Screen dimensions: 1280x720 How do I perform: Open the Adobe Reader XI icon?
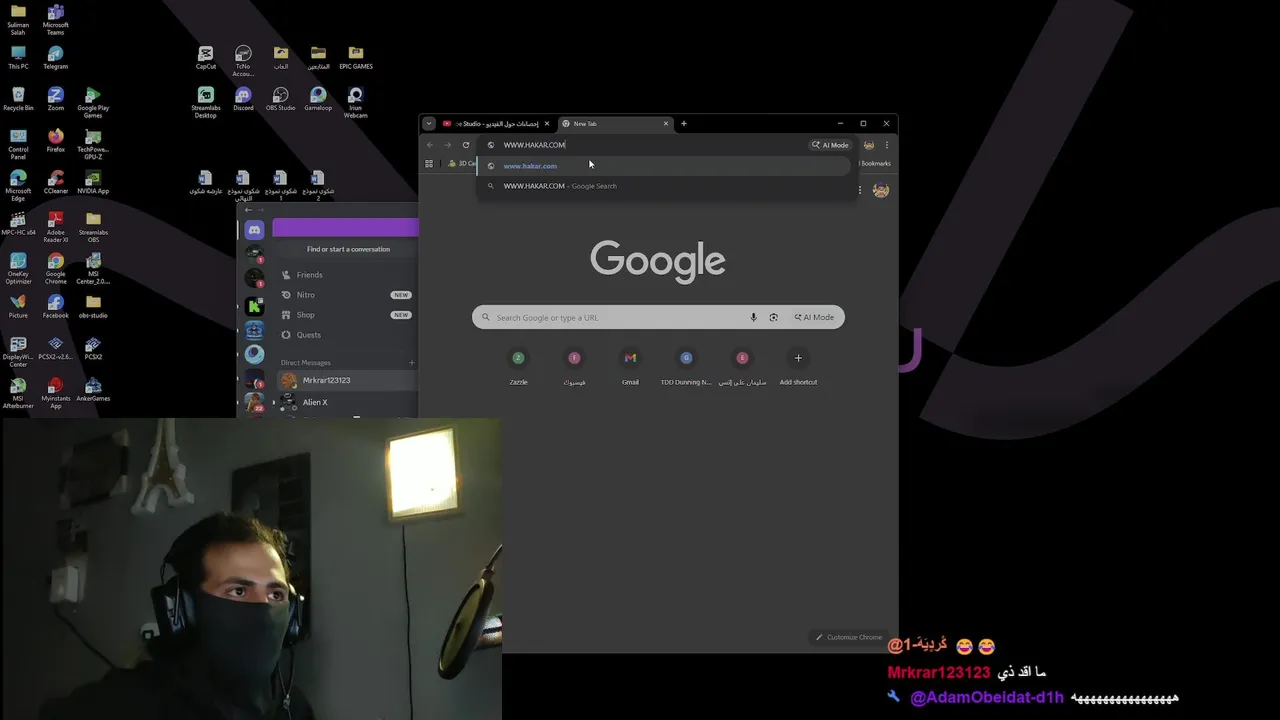pyautogui.click(x=55, y=228)
